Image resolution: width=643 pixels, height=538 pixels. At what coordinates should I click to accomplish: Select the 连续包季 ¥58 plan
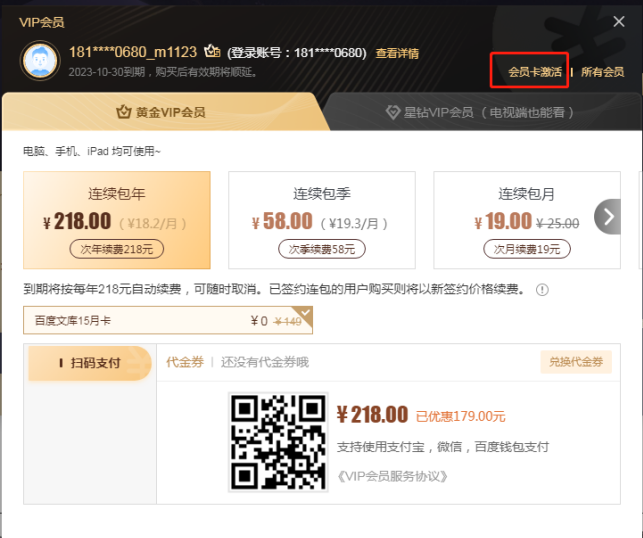pos(322,220)
